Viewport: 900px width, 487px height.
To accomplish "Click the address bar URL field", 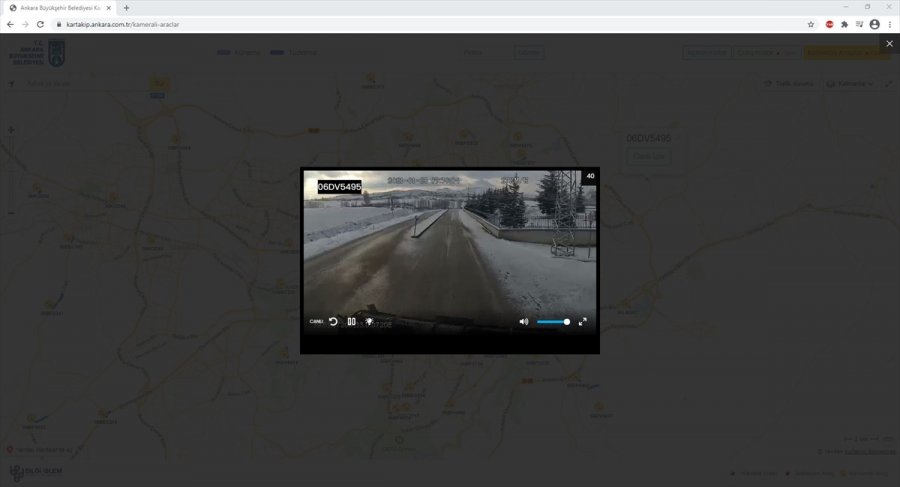I will click(x=400, y=24).
